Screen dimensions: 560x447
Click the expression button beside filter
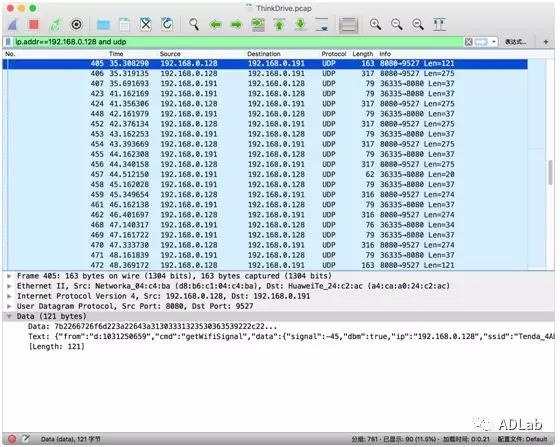point(515,42)
